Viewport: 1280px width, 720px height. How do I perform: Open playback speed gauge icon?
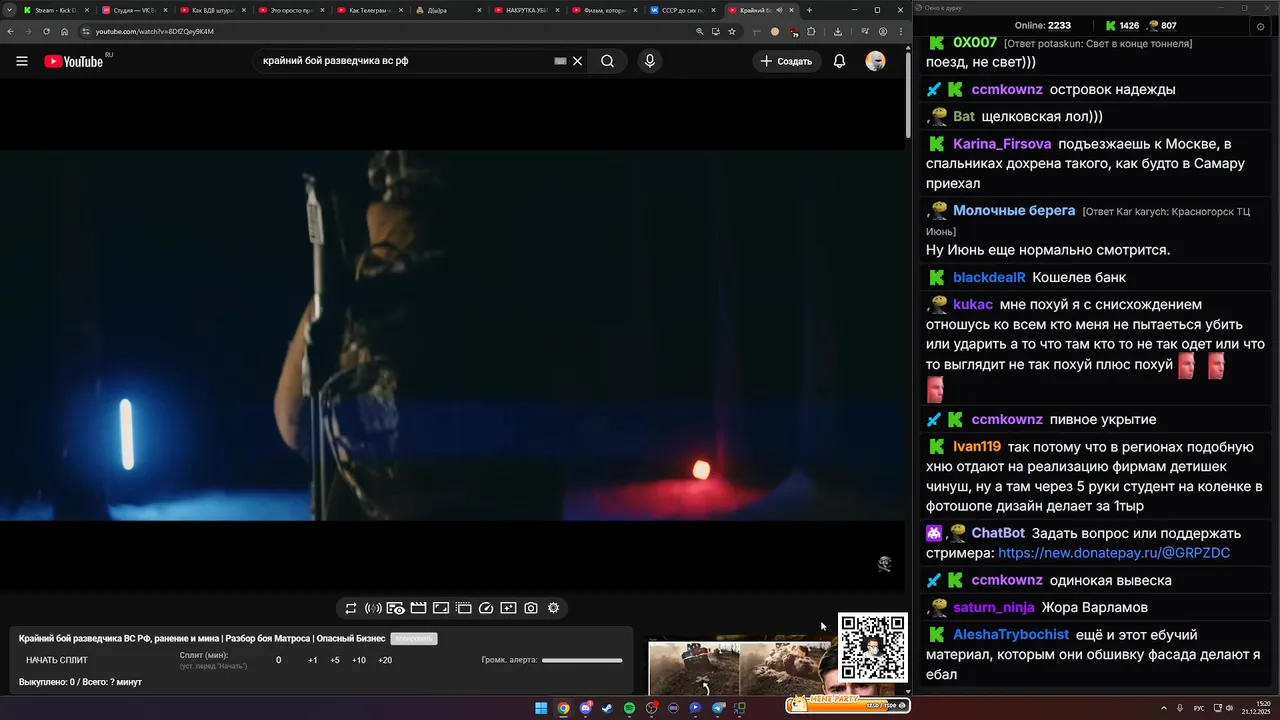click(x=486, y=608)
